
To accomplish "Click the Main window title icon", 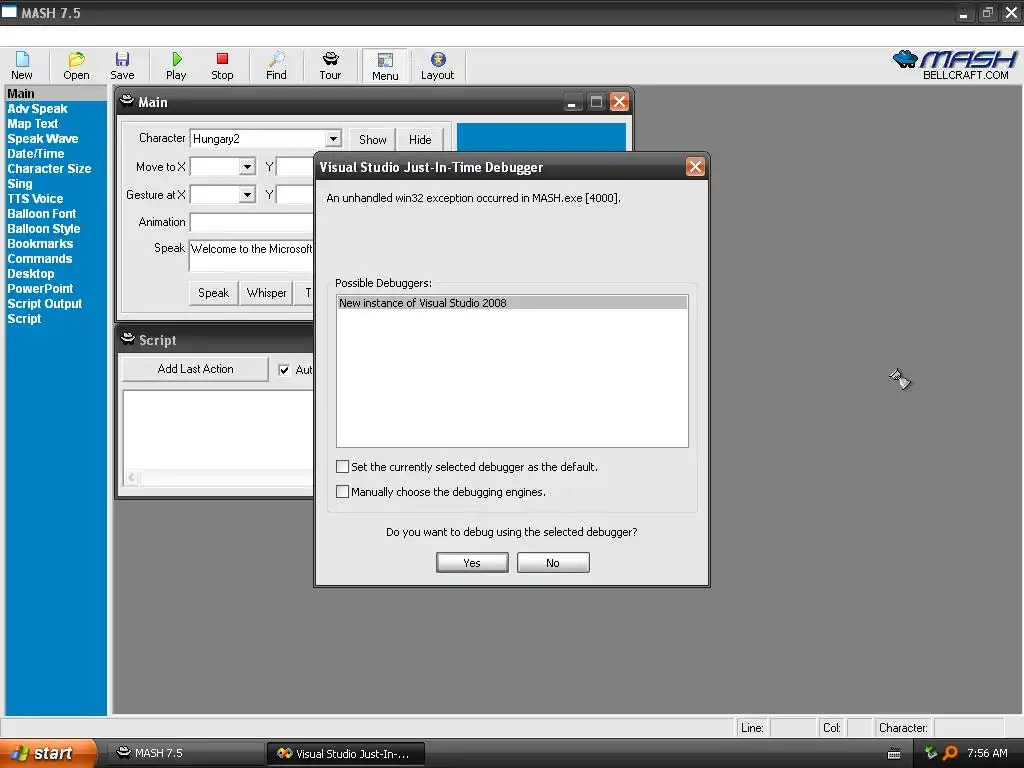I will 127,101.
